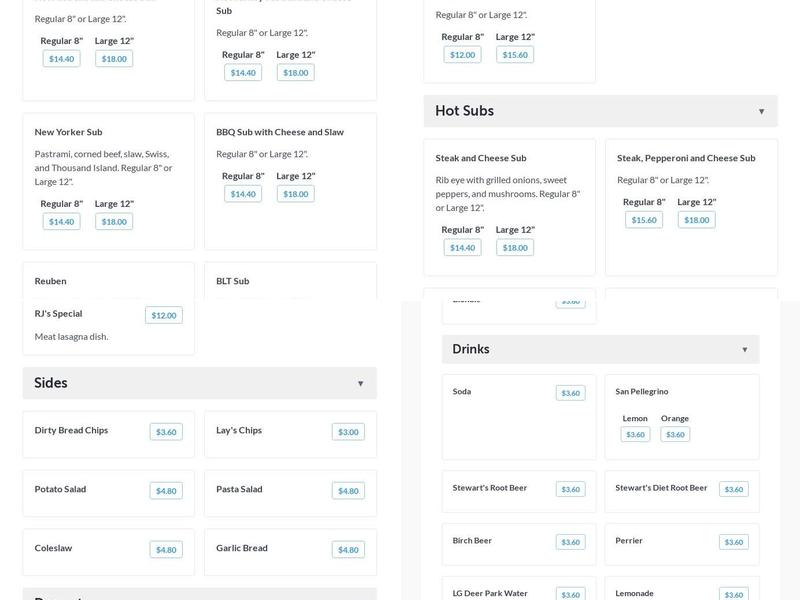Click Garlic Bread price button

(348, 550)
